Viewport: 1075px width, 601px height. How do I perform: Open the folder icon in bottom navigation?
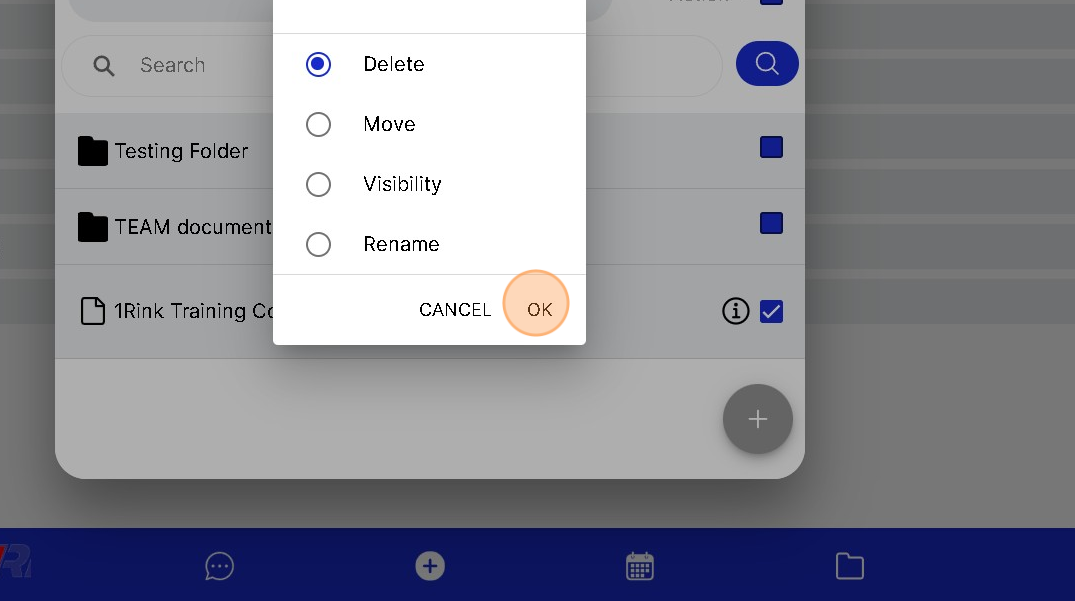coord(849,566)
